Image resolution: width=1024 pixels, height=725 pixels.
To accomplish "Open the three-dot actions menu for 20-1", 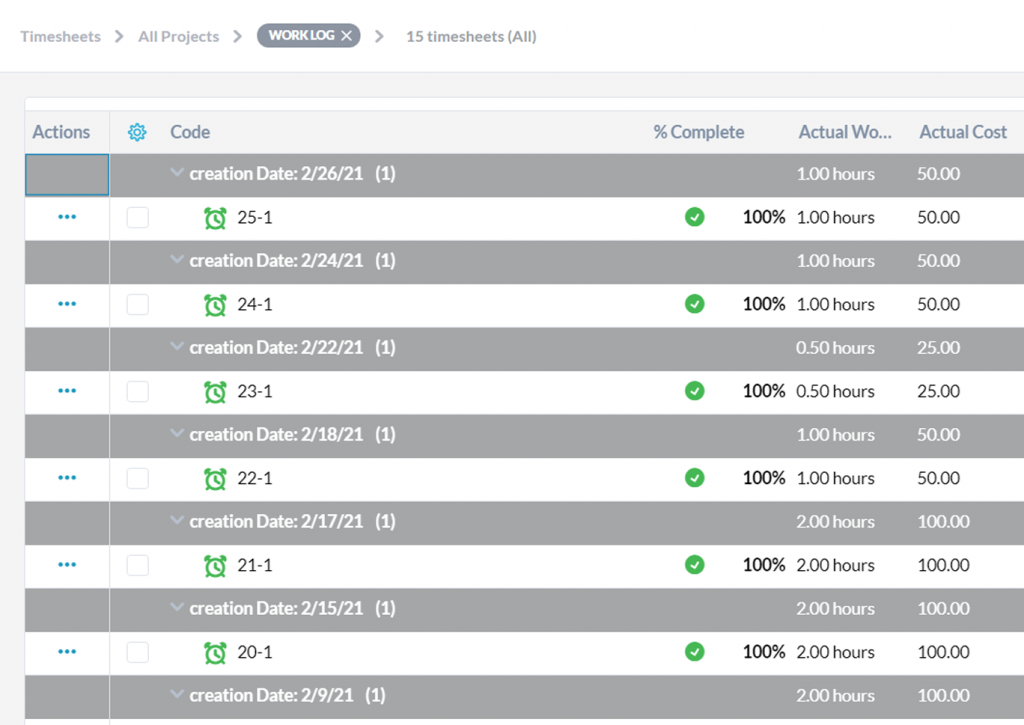I will [67, 652].
